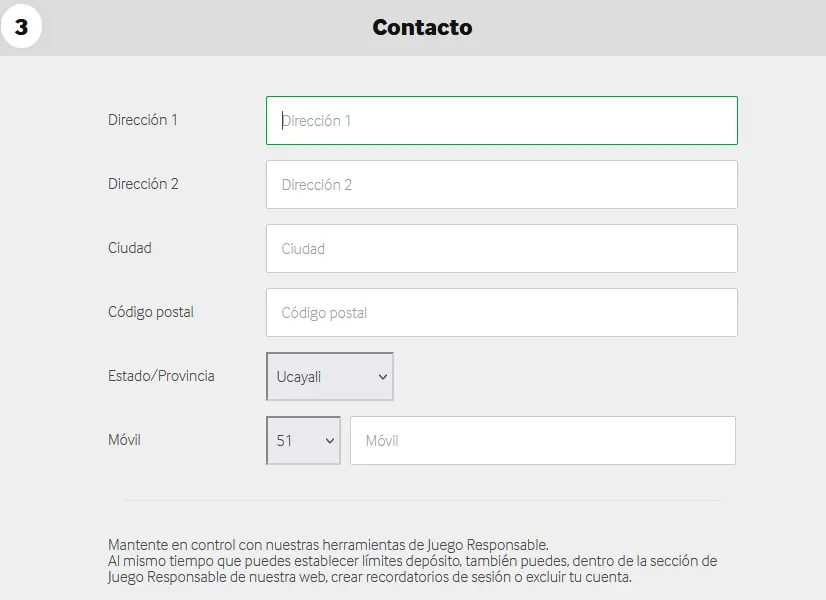Click the Ciudad text box

[500, 248]
